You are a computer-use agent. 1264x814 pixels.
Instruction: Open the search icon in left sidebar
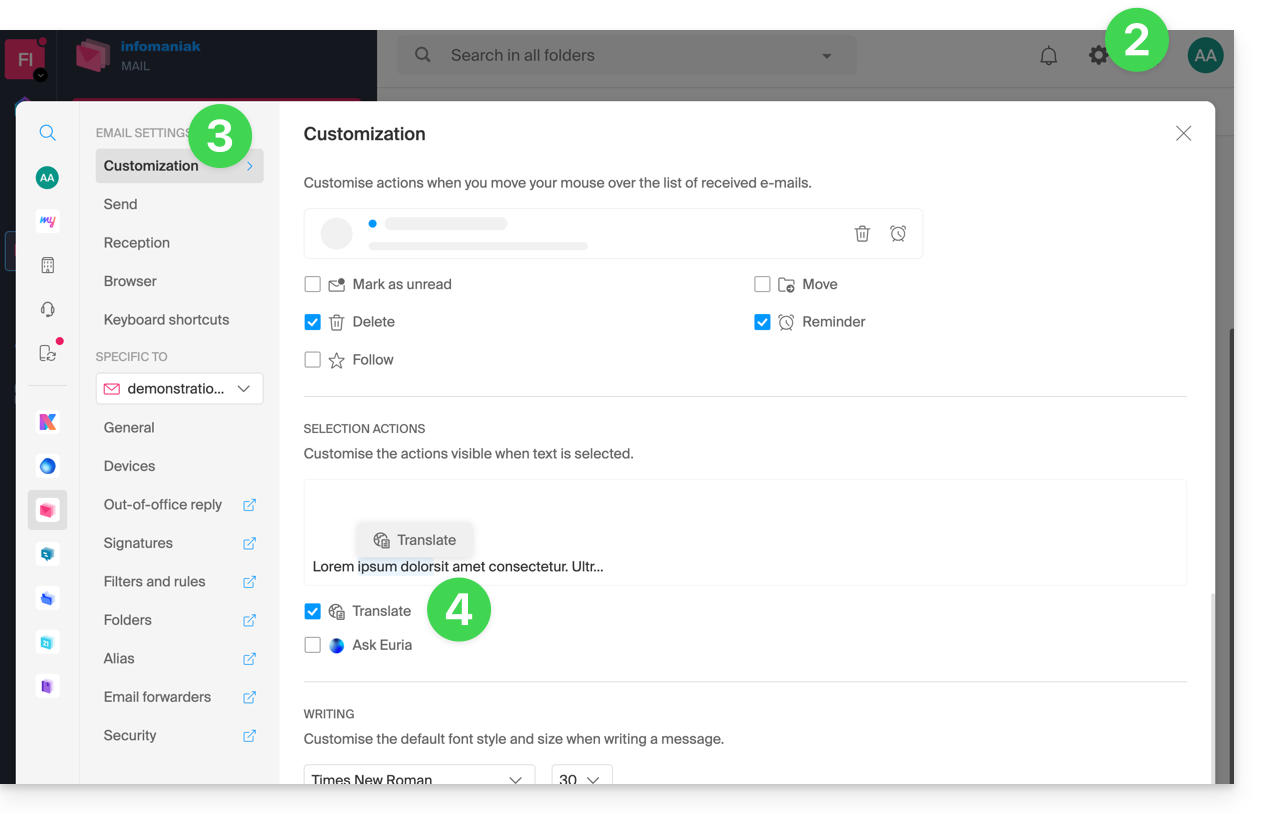click(47, 133)
